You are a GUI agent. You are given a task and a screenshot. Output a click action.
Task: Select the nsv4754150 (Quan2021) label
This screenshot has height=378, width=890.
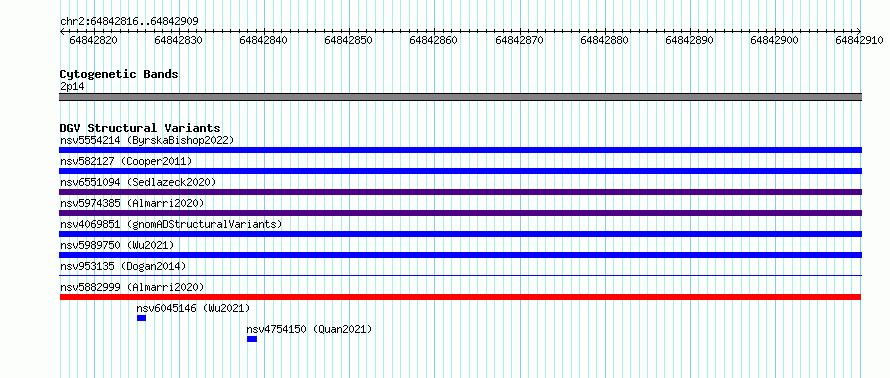tap(309, 329)
